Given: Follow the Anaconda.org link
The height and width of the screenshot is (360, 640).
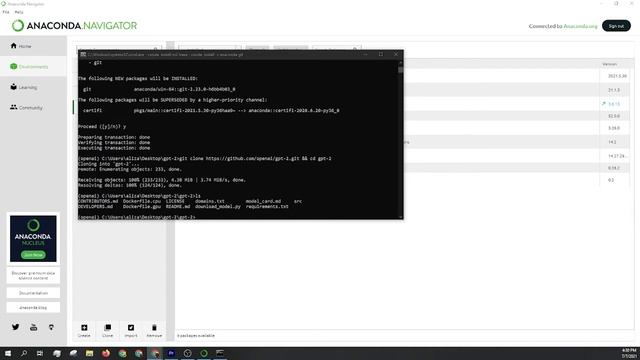Looking at the screenshot, I should [x=580, y=26].
